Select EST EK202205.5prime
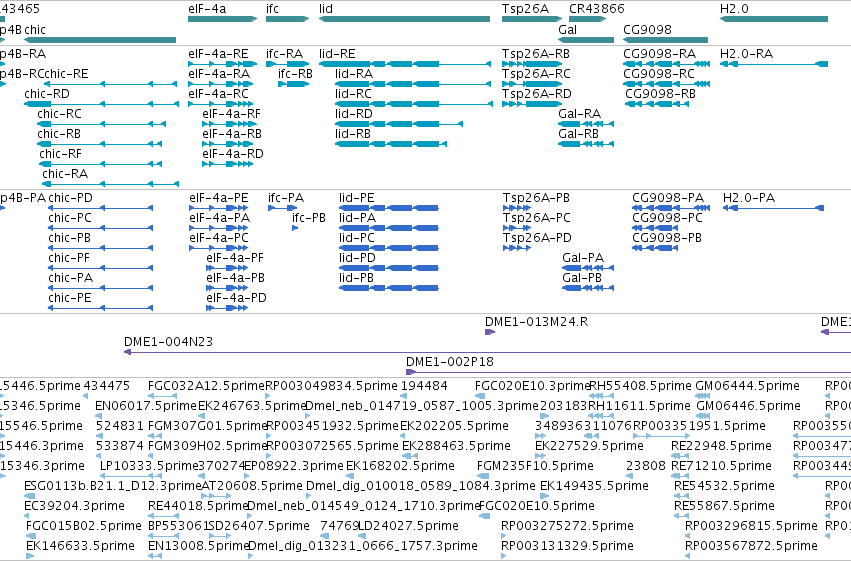Image resolution: width=851 pixels, height=561 pixels. [404, 436]
